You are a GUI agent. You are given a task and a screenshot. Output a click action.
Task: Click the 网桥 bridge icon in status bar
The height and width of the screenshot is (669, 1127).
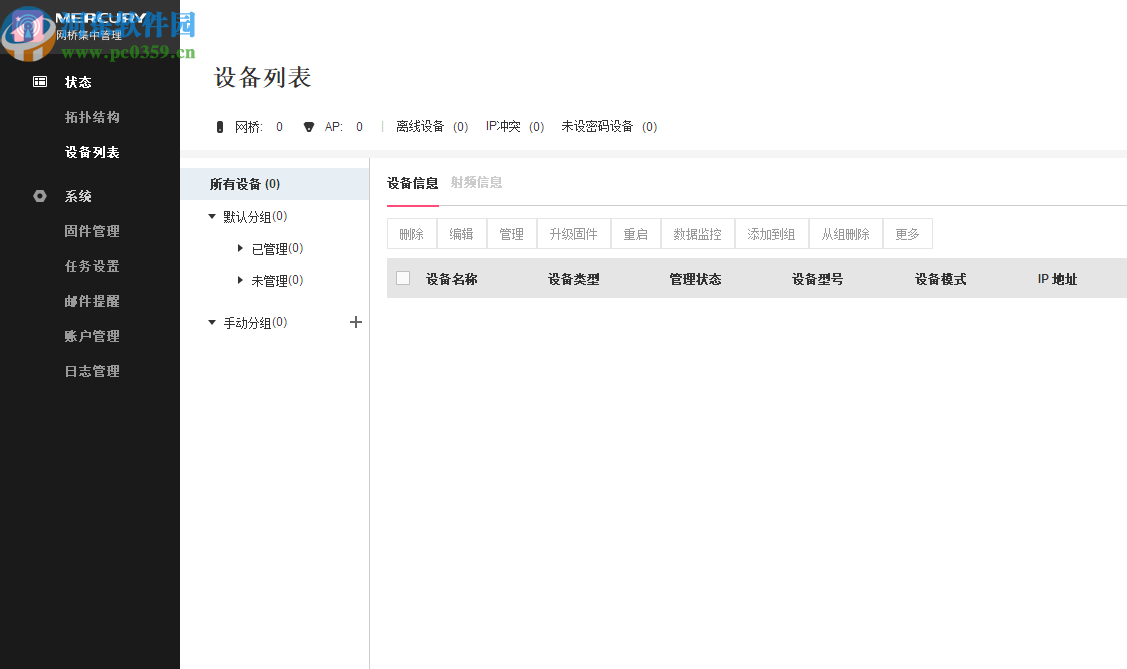(x=221, y=126)
